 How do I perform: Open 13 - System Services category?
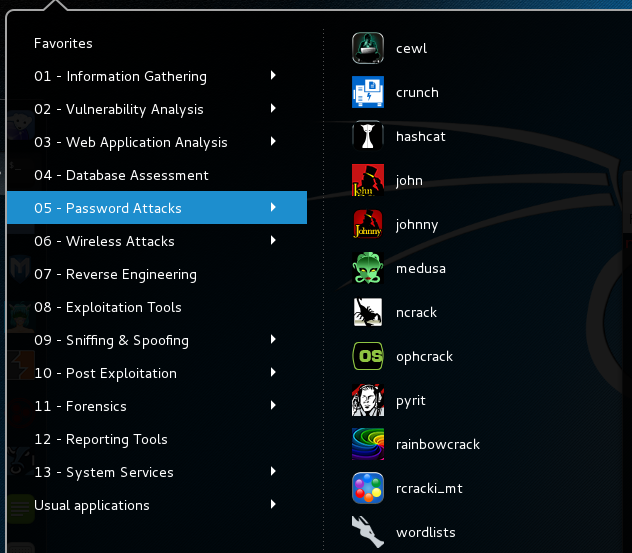(x=157, y=472)
